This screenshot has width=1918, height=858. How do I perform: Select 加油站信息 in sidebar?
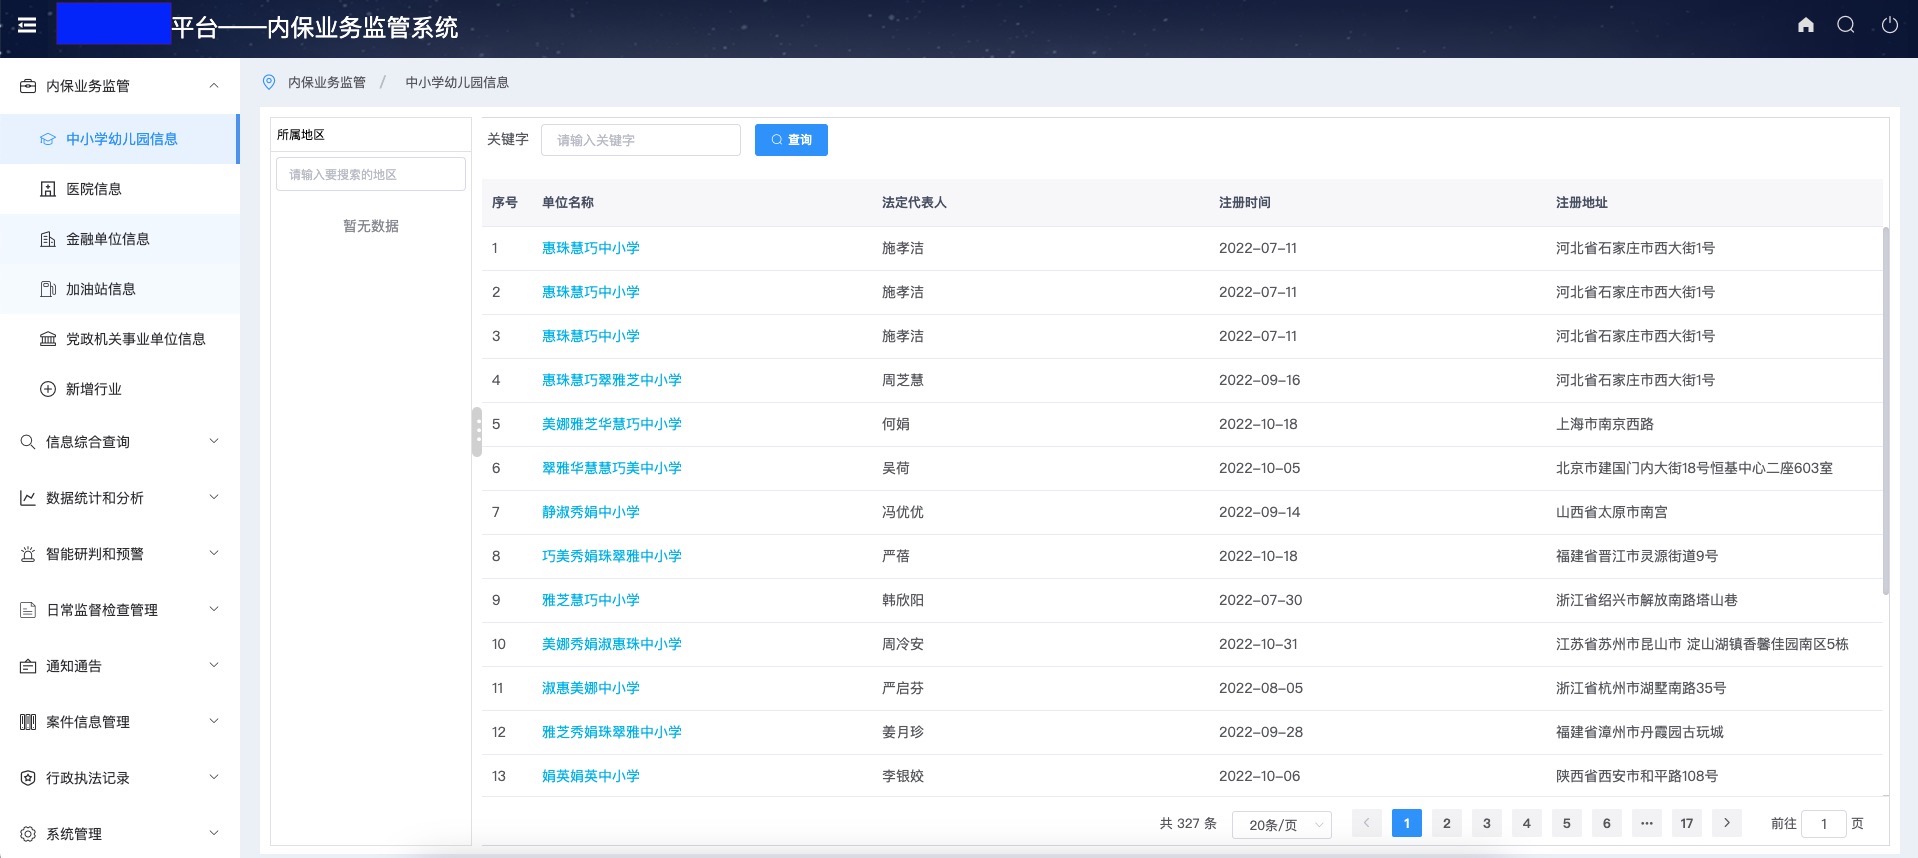tap(119, 289)
